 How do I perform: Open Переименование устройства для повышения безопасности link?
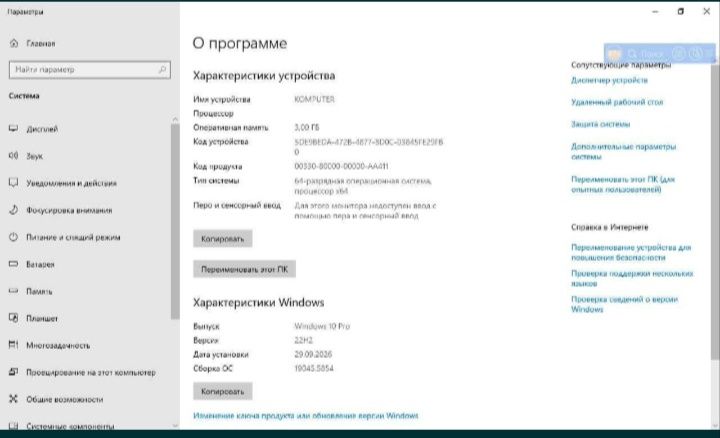point(631,253)
